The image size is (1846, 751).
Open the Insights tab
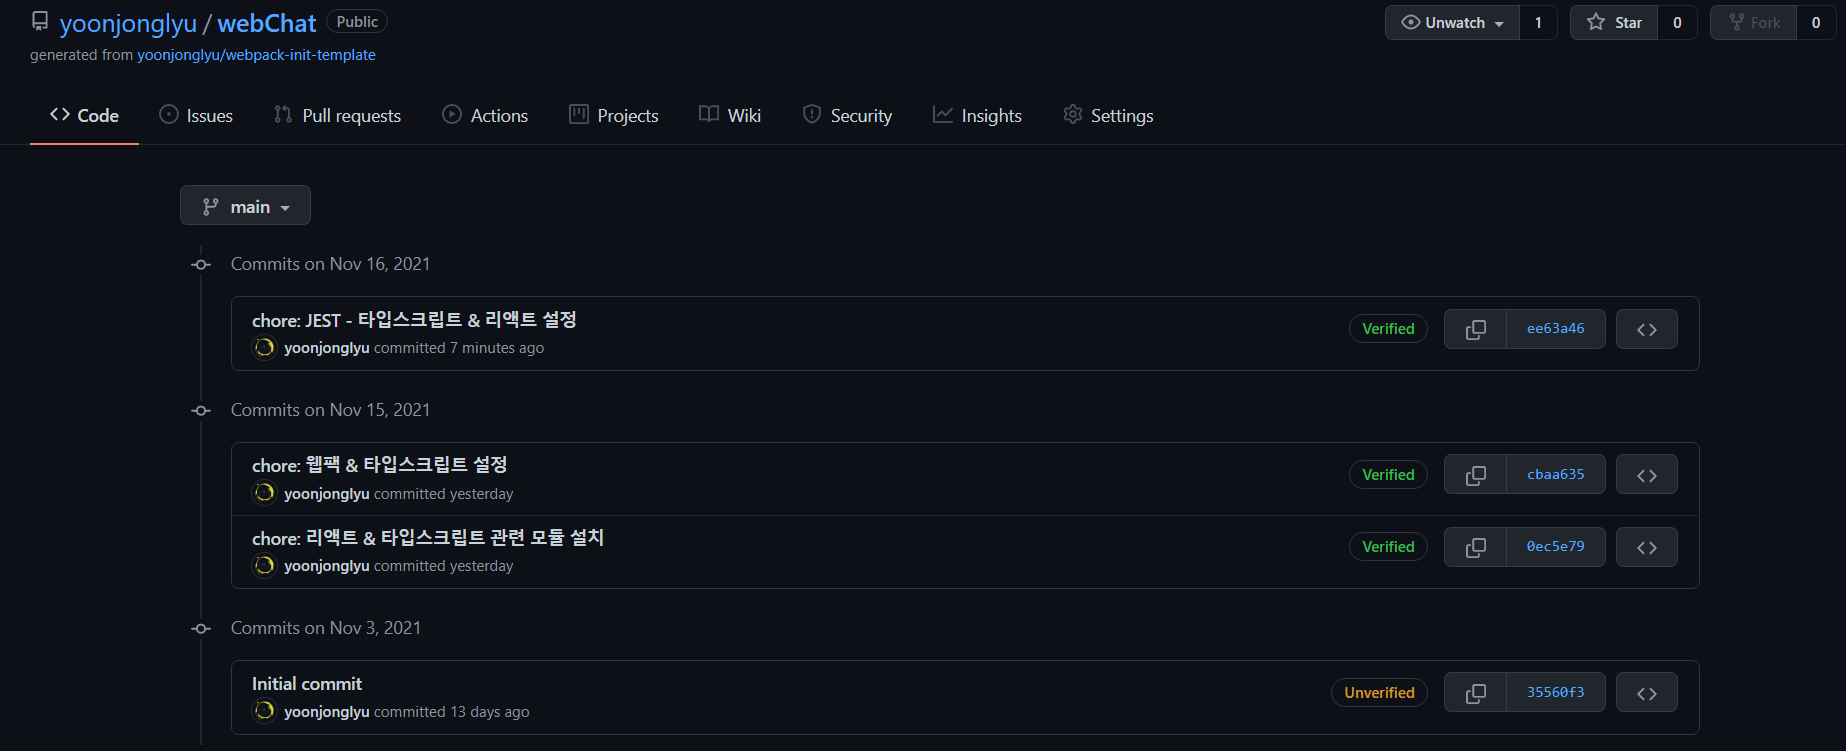click(x=977, y=116)
